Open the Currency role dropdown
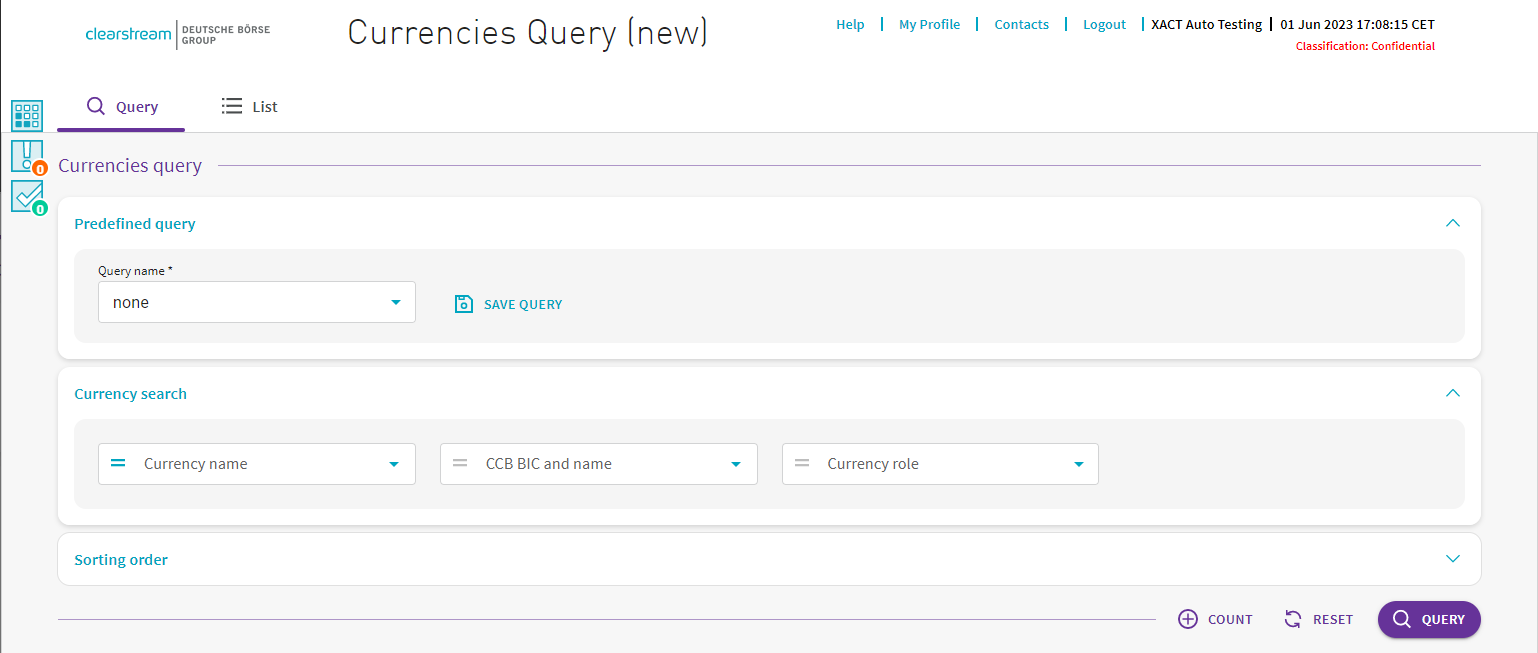Viewport: 1538px width, 653px height. point(940,464)
